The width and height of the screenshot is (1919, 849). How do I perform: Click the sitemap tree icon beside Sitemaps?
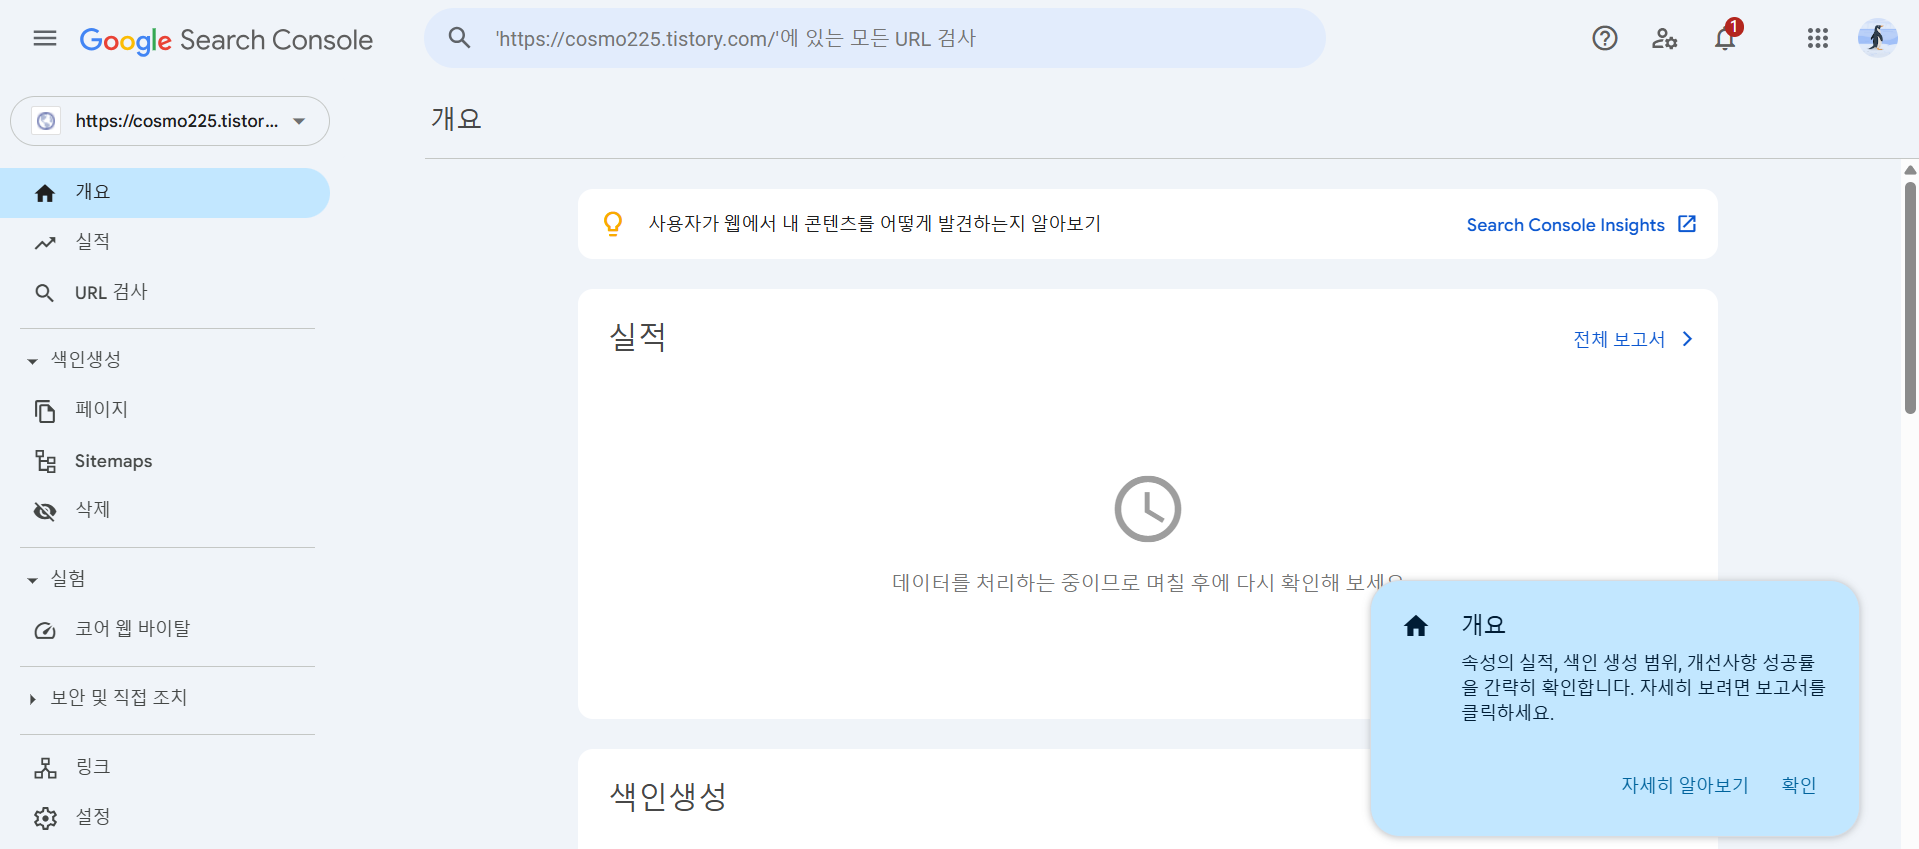45,461
